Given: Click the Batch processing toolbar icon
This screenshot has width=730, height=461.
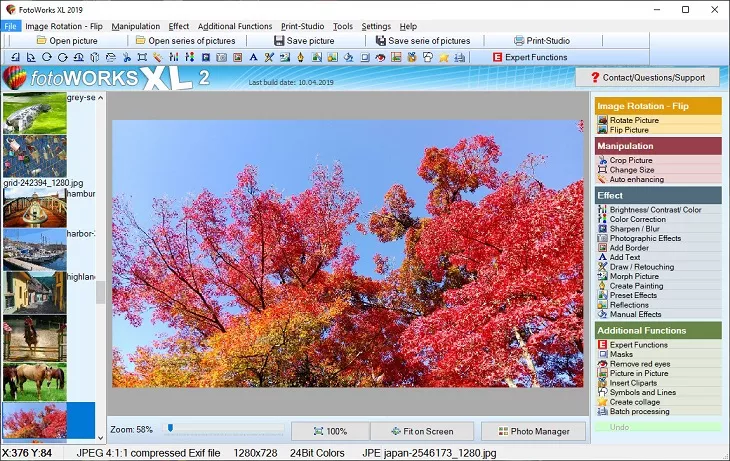Looking at the screenshot, I should click(x=460, y=57).
